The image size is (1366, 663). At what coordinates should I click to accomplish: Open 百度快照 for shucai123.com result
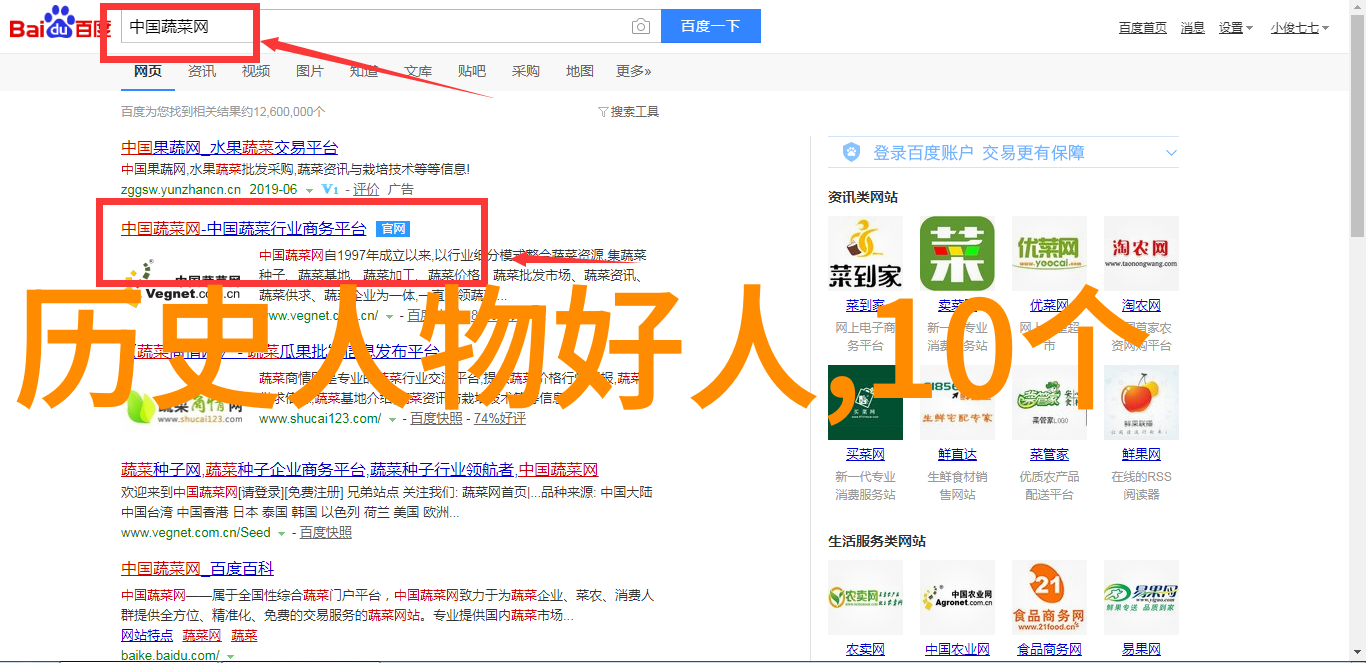[436, 419]
